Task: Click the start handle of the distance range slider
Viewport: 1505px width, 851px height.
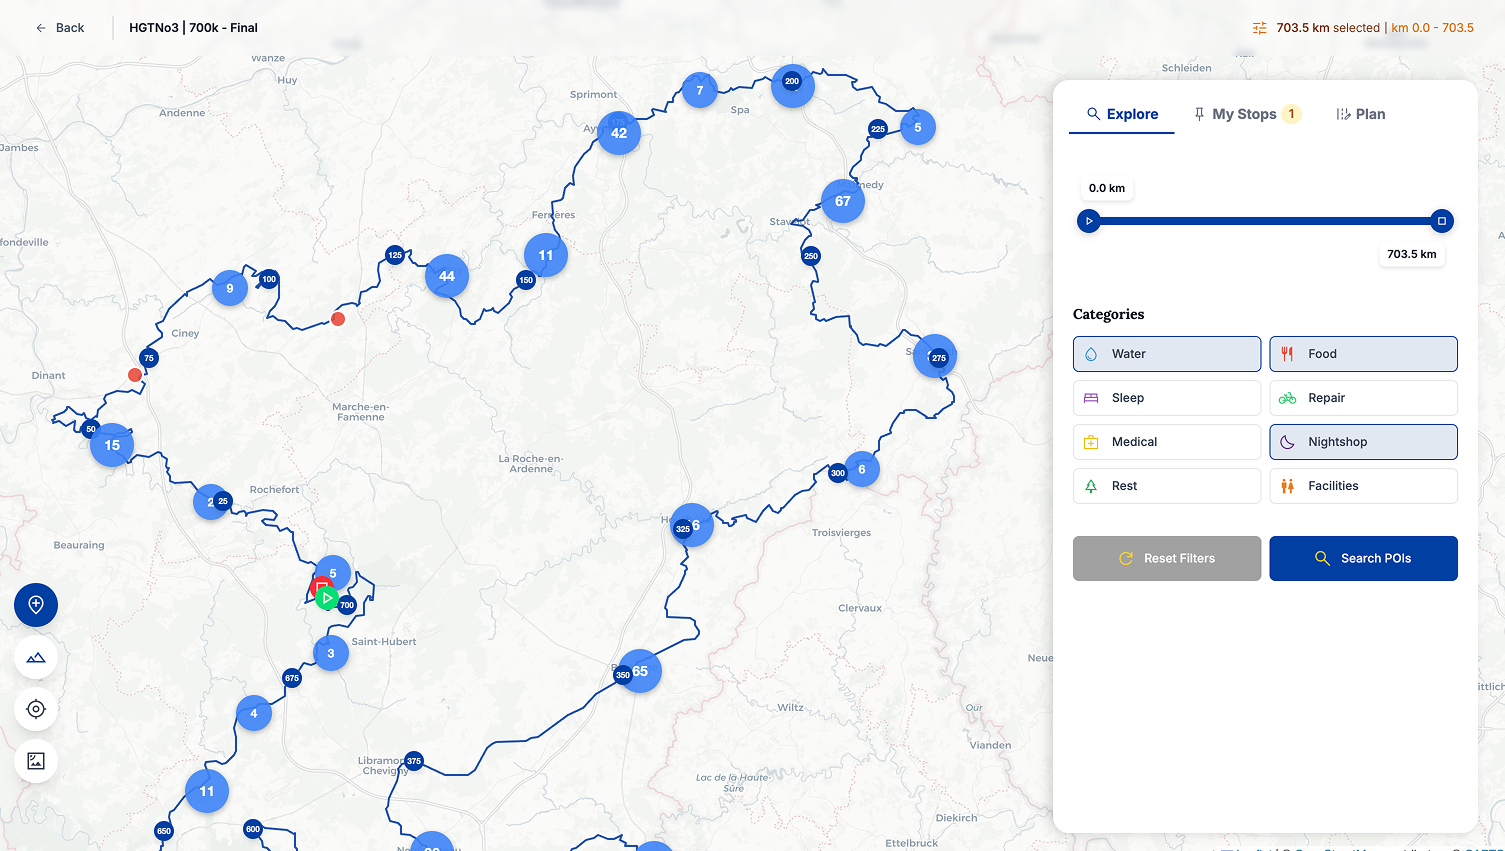Action: click(x=1088, y=220)
